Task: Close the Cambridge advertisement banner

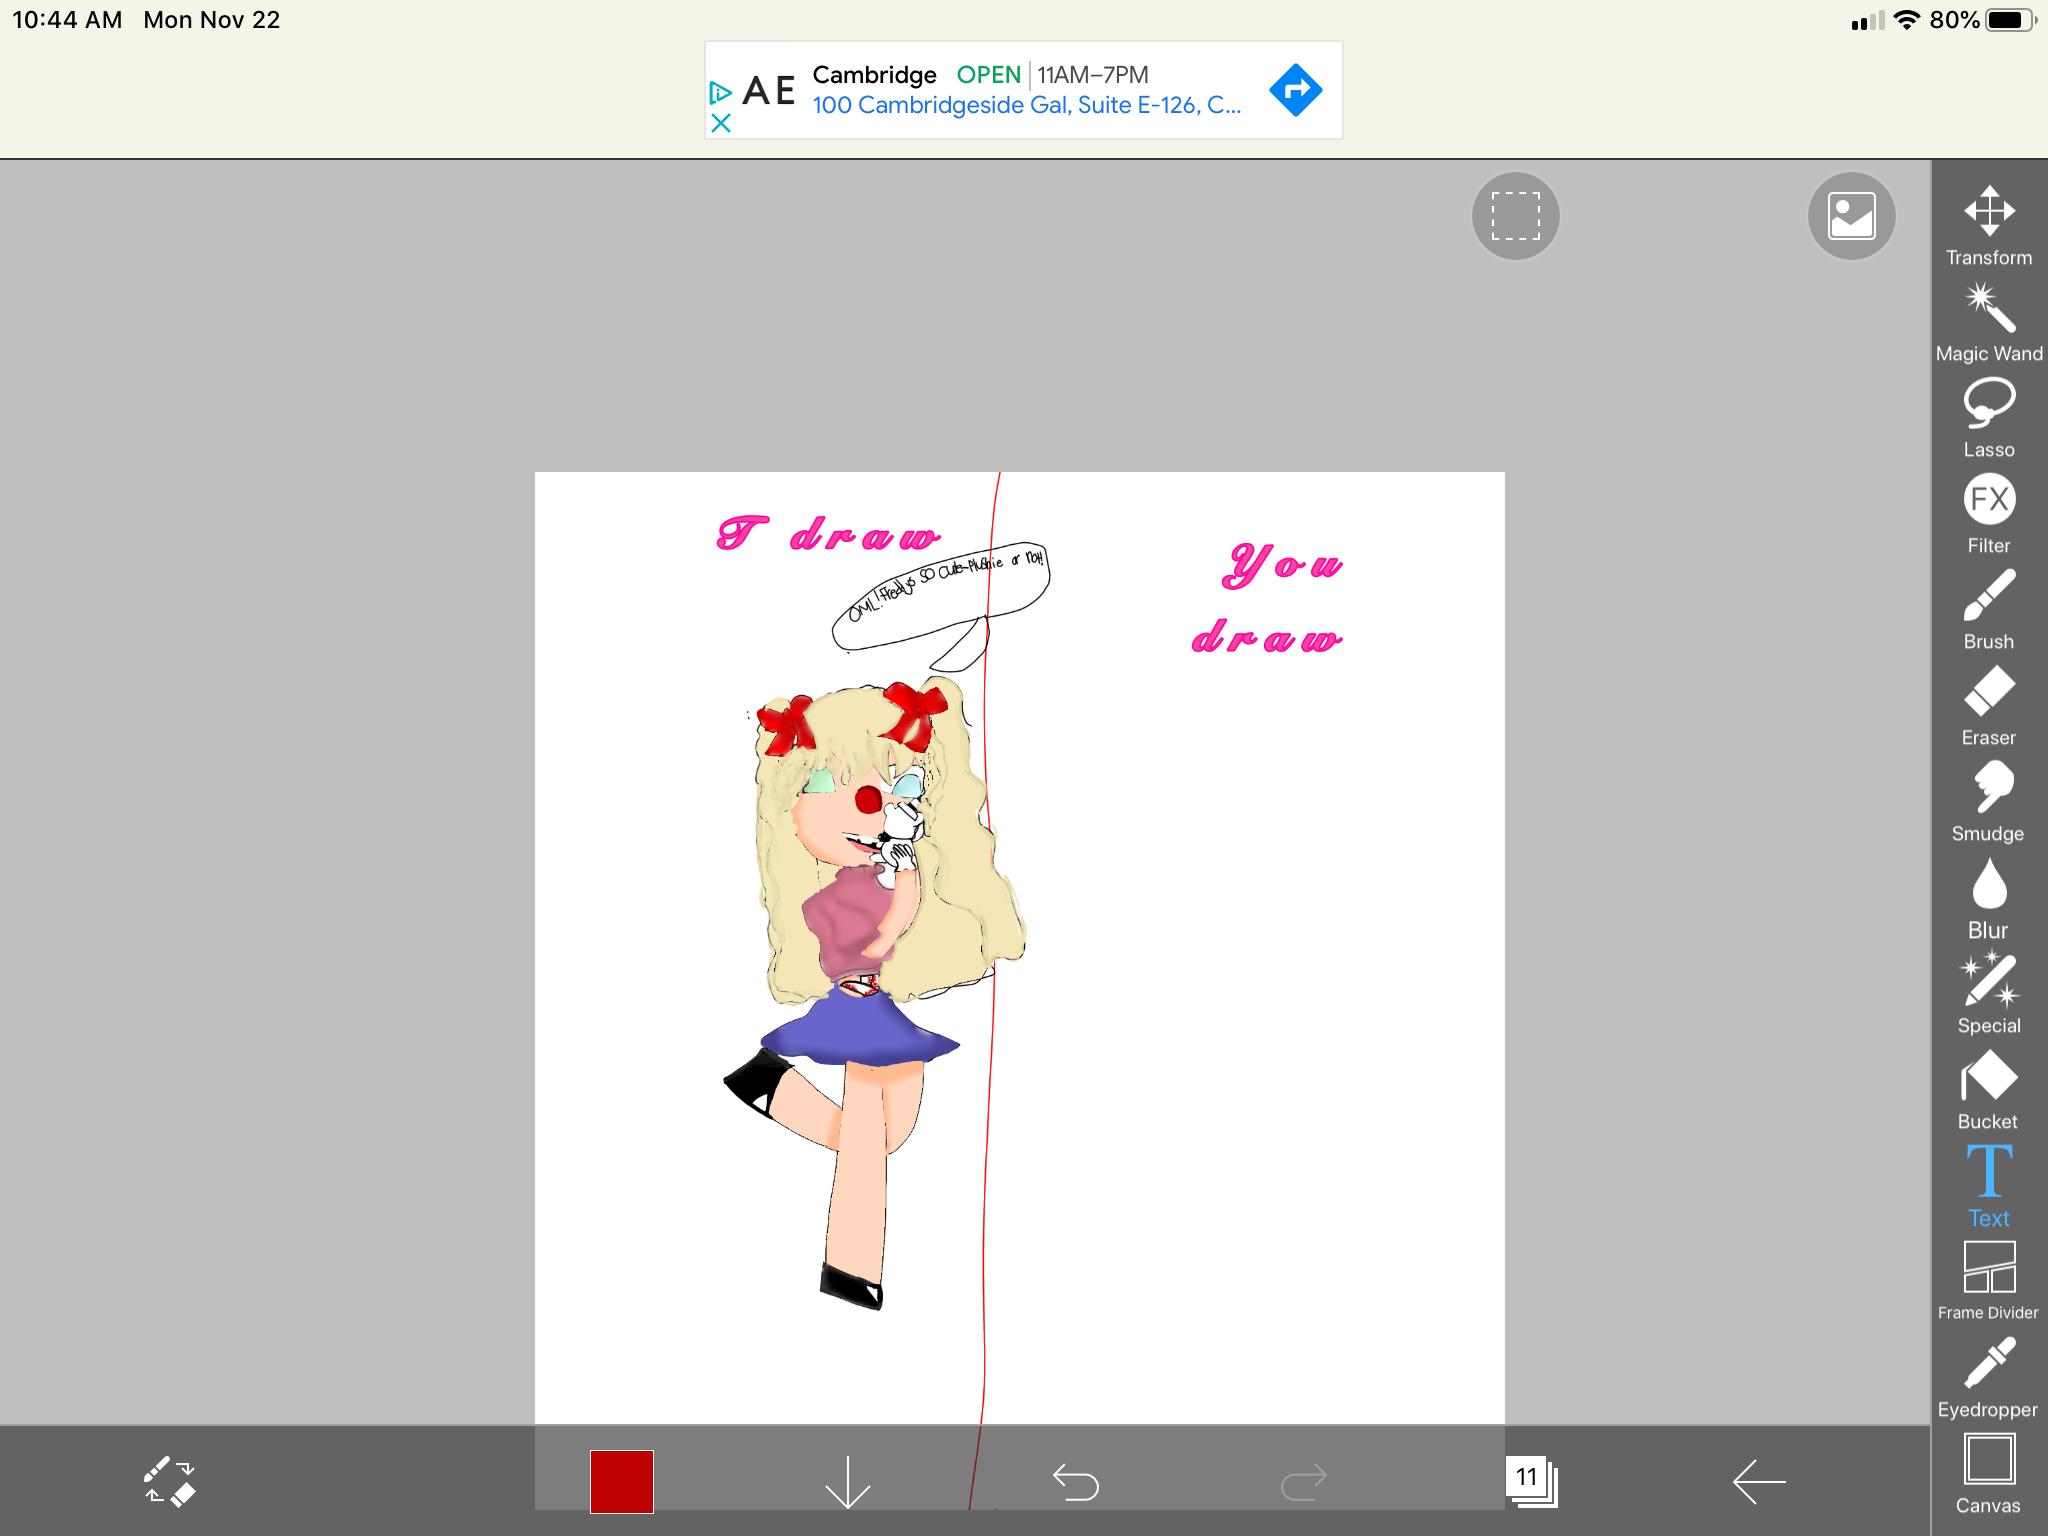Action: coord(721,125)
